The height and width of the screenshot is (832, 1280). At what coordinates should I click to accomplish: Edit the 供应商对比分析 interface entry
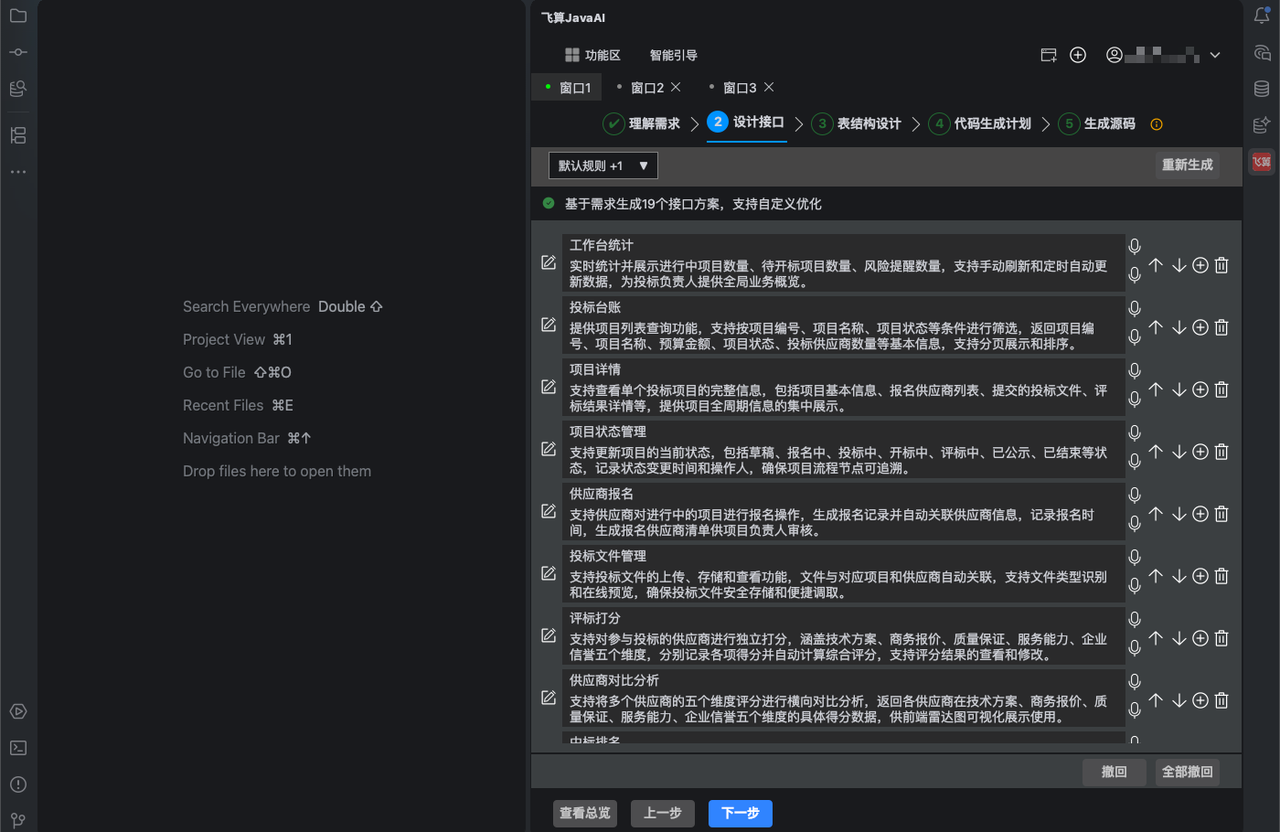(x=548, y=697)
